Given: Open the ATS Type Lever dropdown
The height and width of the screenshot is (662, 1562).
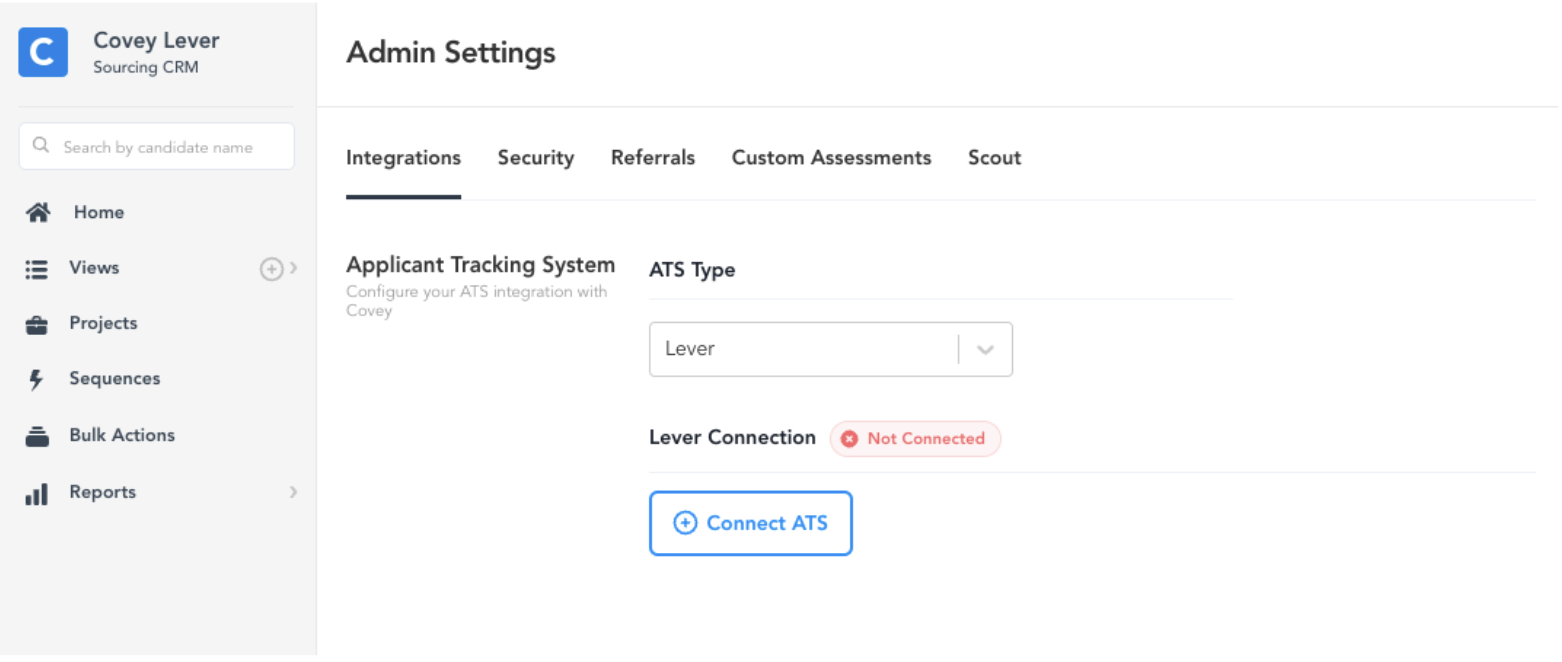Looking at the screenshot, I should point(831,349).
